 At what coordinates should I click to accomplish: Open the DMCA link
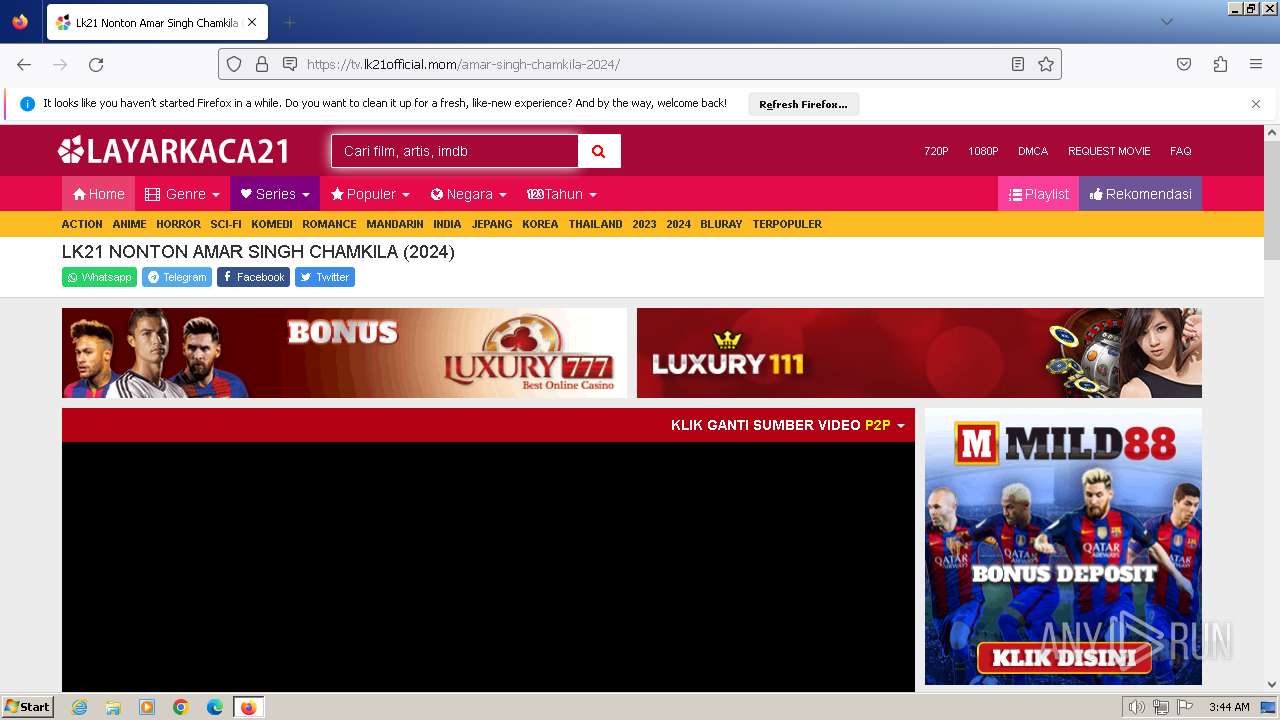1033,151
